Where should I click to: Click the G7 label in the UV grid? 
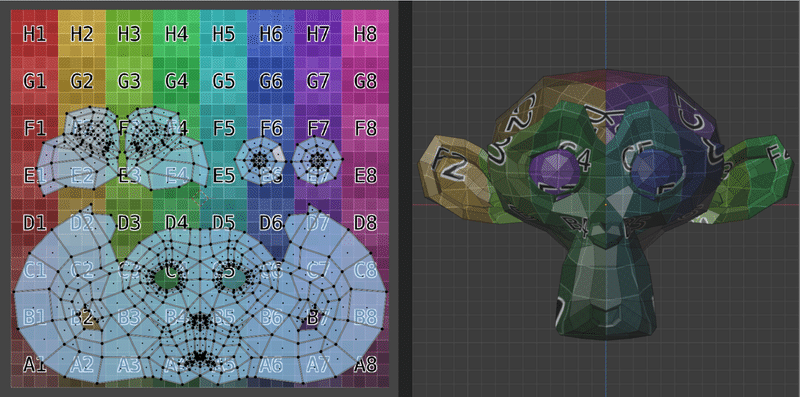tap(318, 81)
